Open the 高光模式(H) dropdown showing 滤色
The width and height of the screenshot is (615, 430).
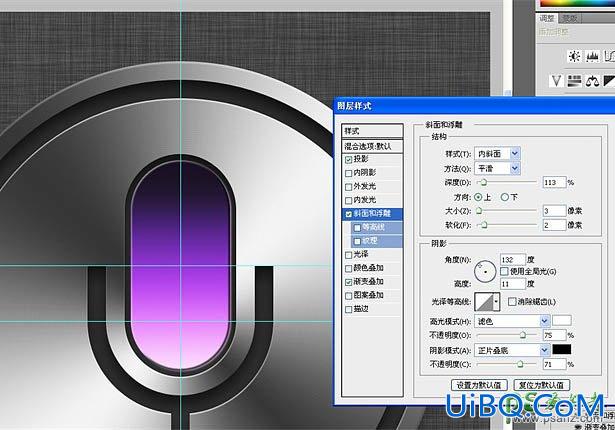point(512,321)
